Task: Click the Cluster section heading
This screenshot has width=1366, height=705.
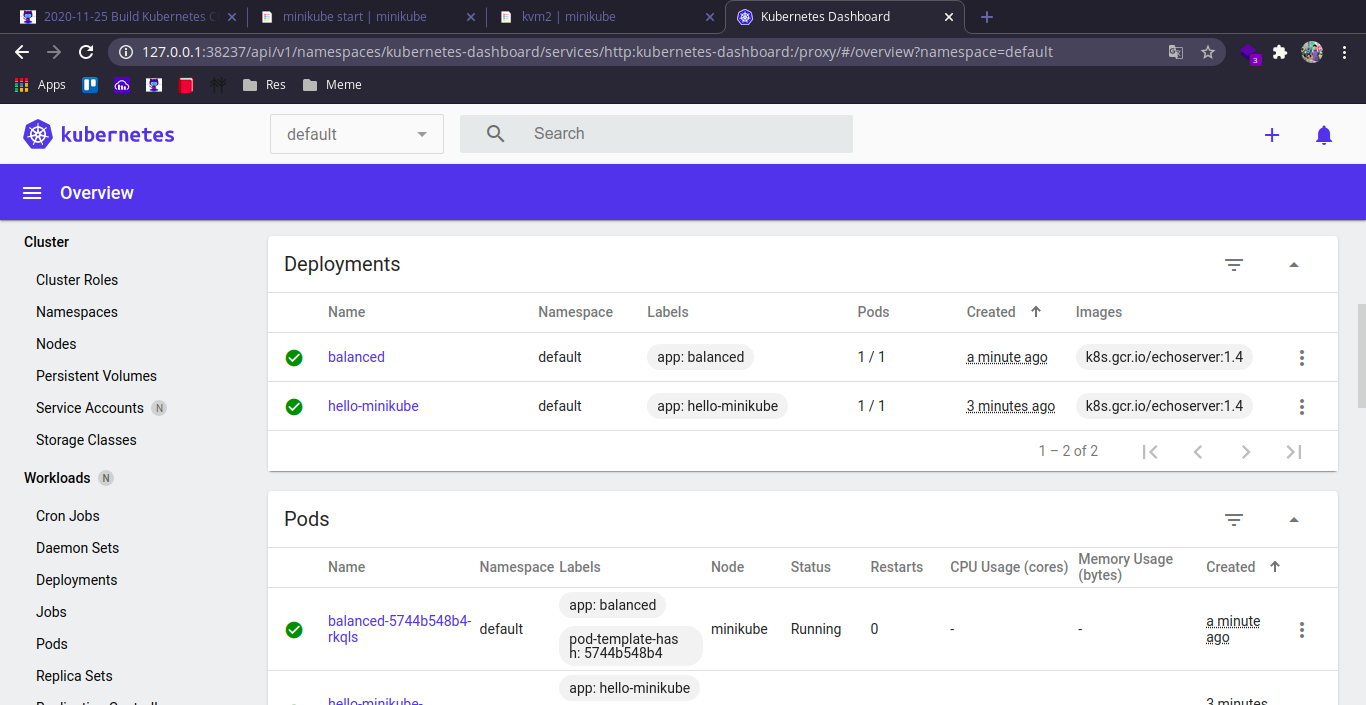Action: coord(46,242)
